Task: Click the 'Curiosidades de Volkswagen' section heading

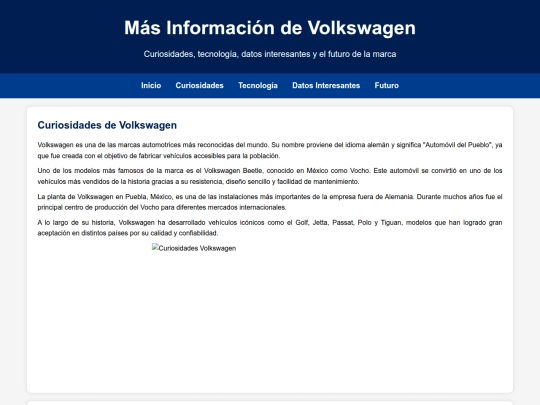Action: click(107, 125)
